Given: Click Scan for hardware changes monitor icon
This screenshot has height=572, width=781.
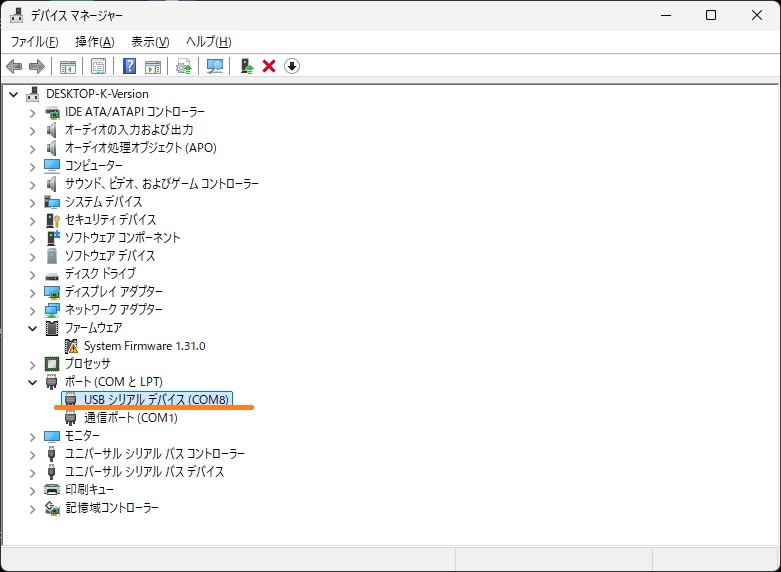Looking at the screenshot, I should (x=214, y=66).
